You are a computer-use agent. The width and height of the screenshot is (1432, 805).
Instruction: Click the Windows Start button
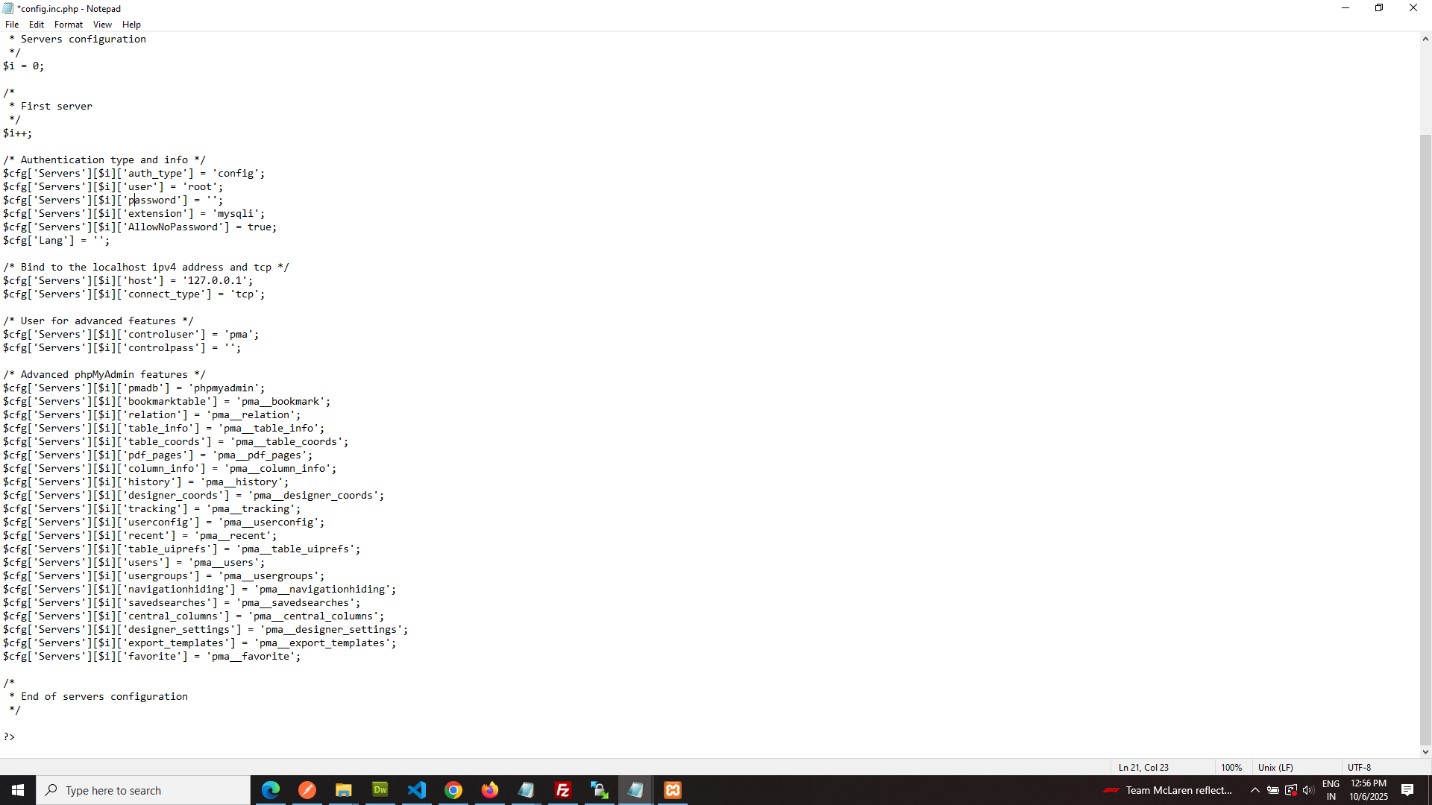(x=18, y=790)
